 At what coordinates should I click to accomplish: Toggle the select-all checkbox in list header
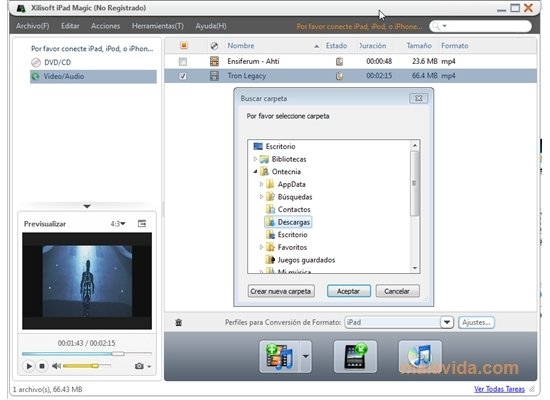[x=183, y=46]
